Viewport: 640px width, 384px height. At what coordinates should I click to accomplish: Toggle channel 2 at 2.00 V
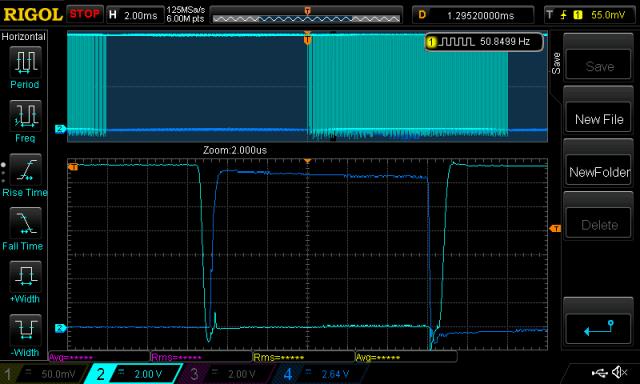[133, 374]
